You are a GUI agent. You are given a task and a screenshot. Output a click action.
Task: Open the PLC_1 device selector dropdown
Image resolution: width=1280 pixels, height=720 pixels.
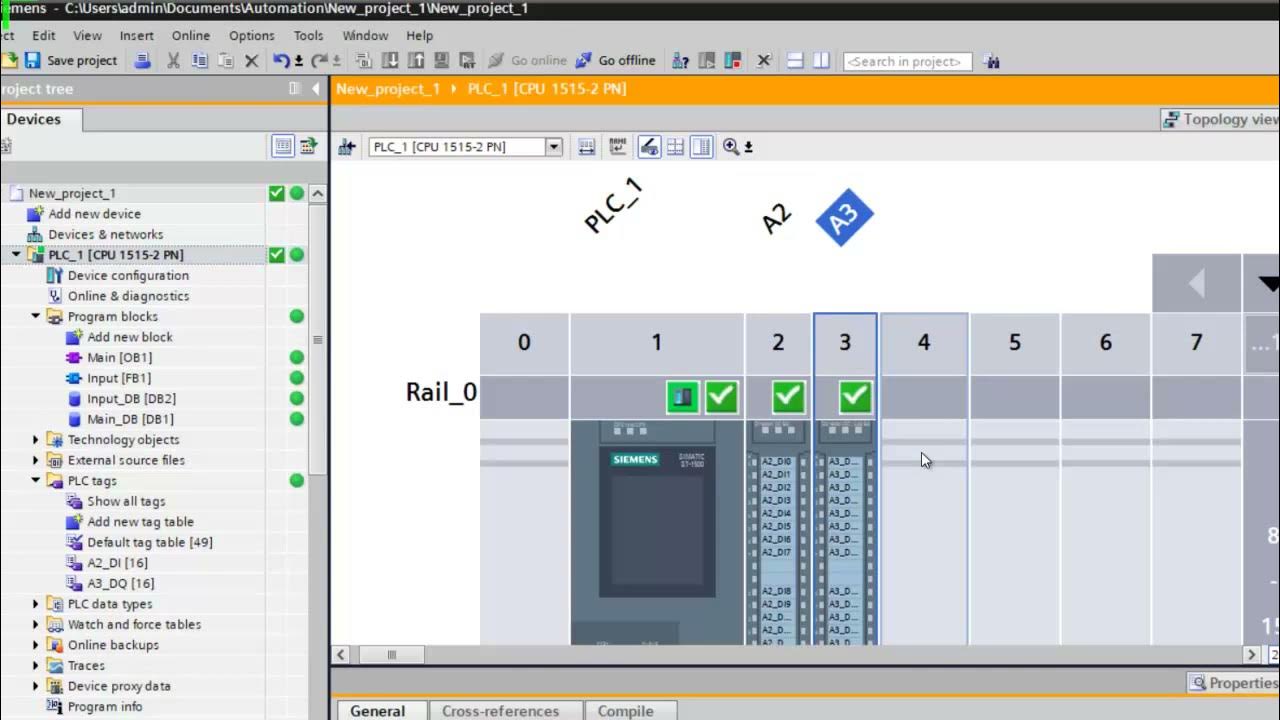(x=553, y=147)
